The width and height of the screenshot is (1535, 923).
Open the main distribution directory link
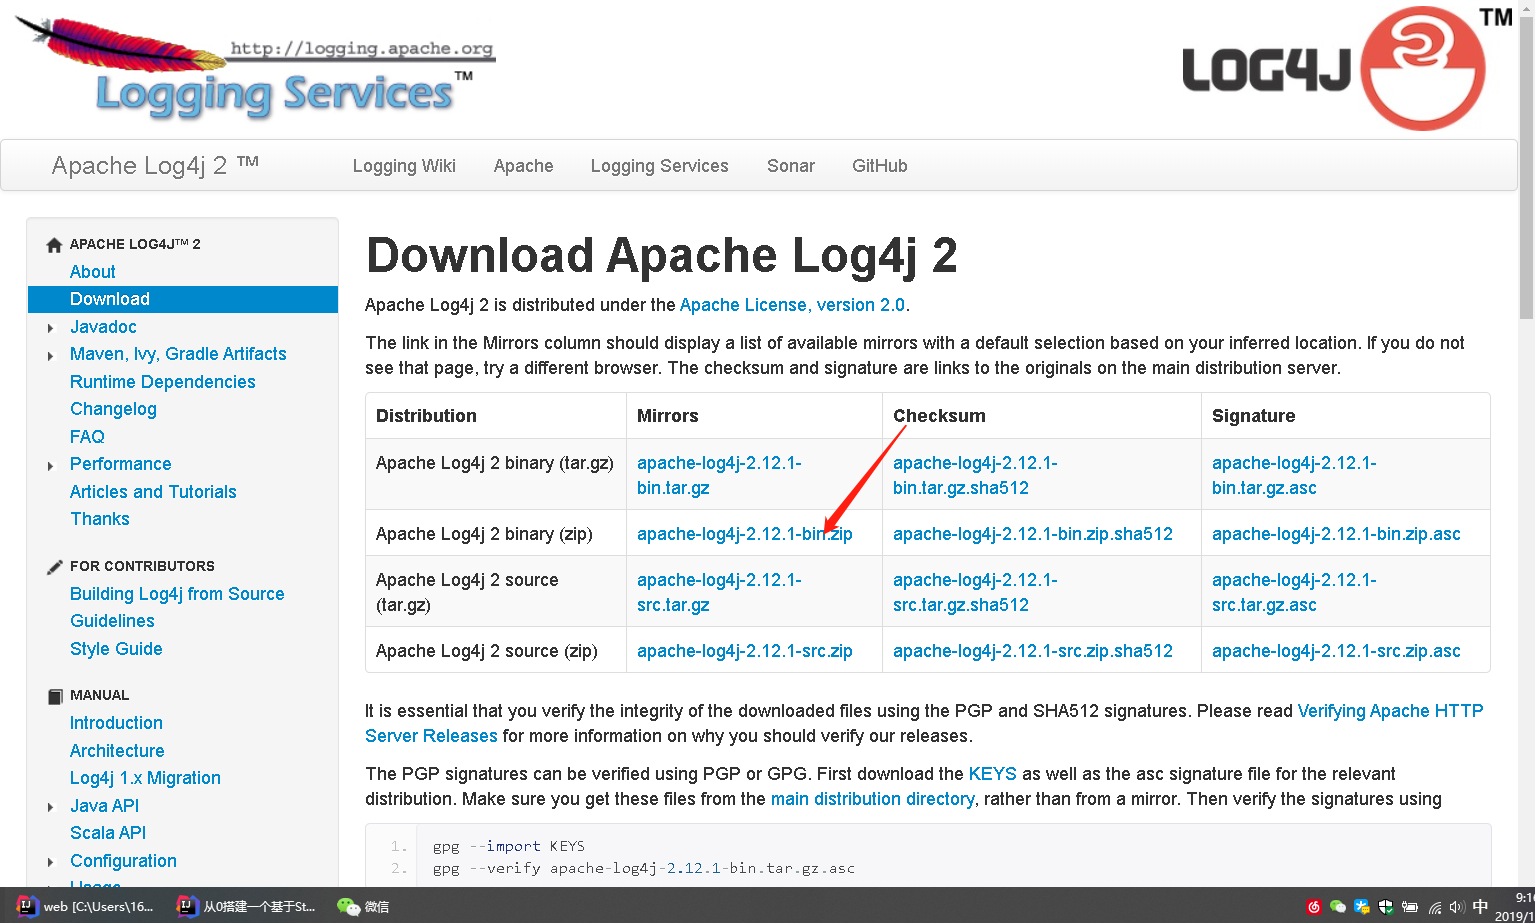[872, 799]
